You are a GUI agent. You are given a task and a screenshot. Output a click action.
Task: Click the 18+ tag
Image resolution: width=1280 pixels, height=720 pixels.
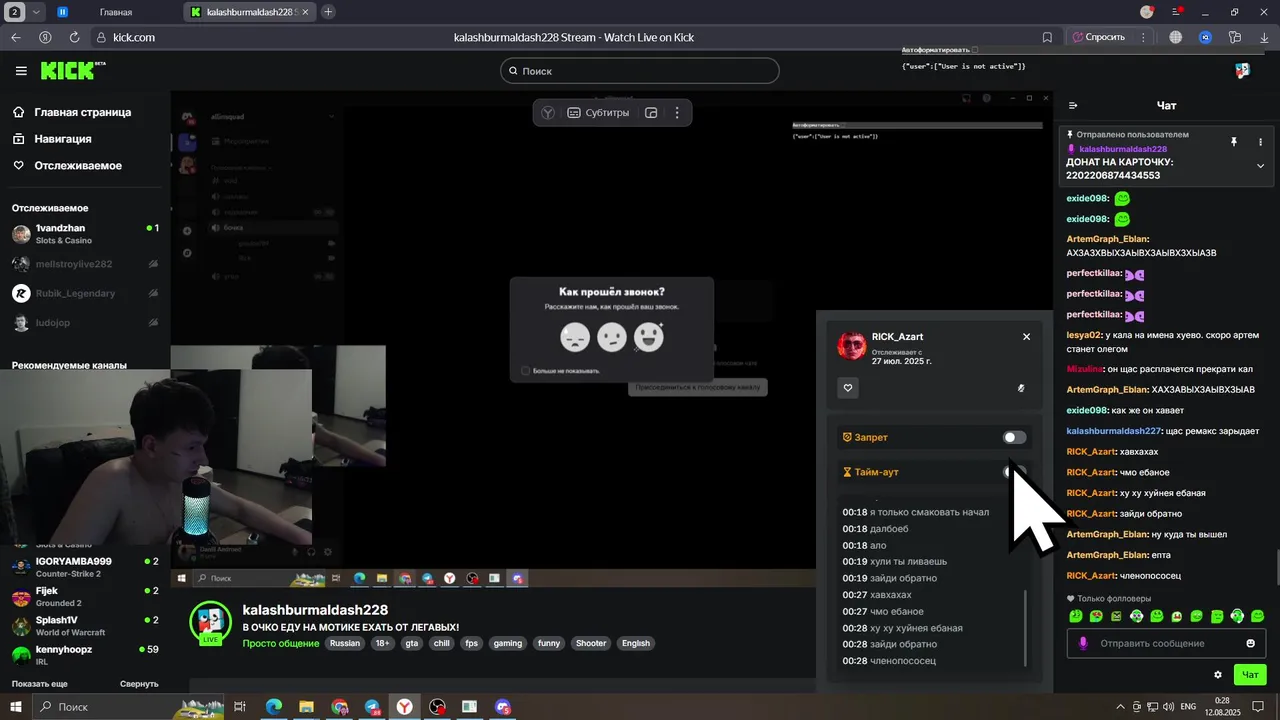(382, 643)
